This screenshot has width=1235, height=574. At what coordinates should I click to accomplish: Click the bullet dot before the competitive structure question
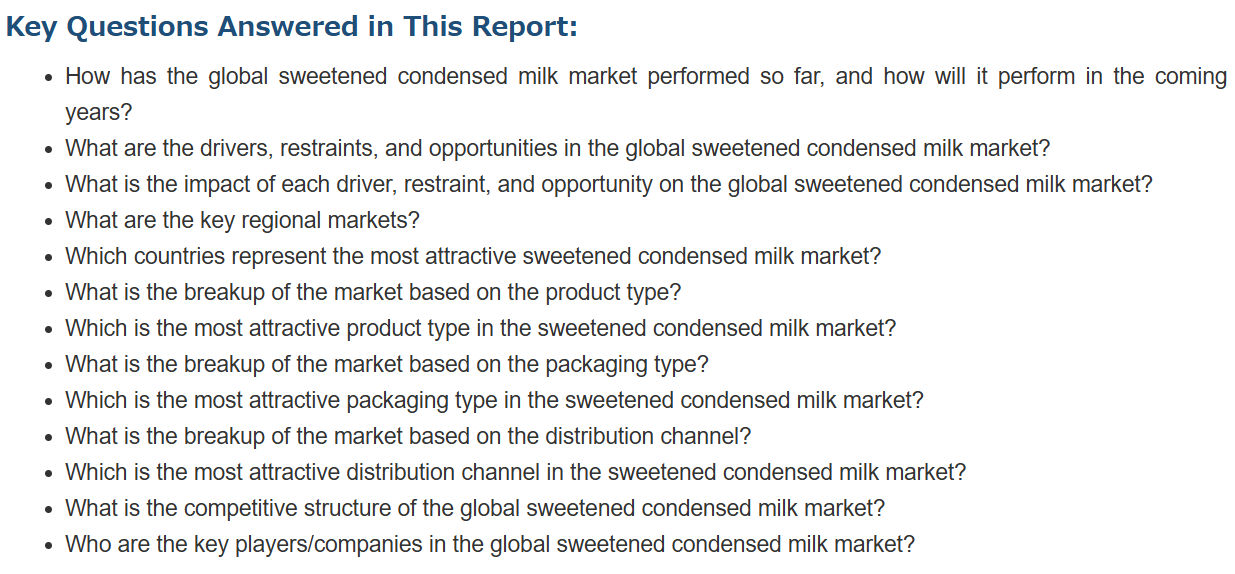(x=49, y=509)
